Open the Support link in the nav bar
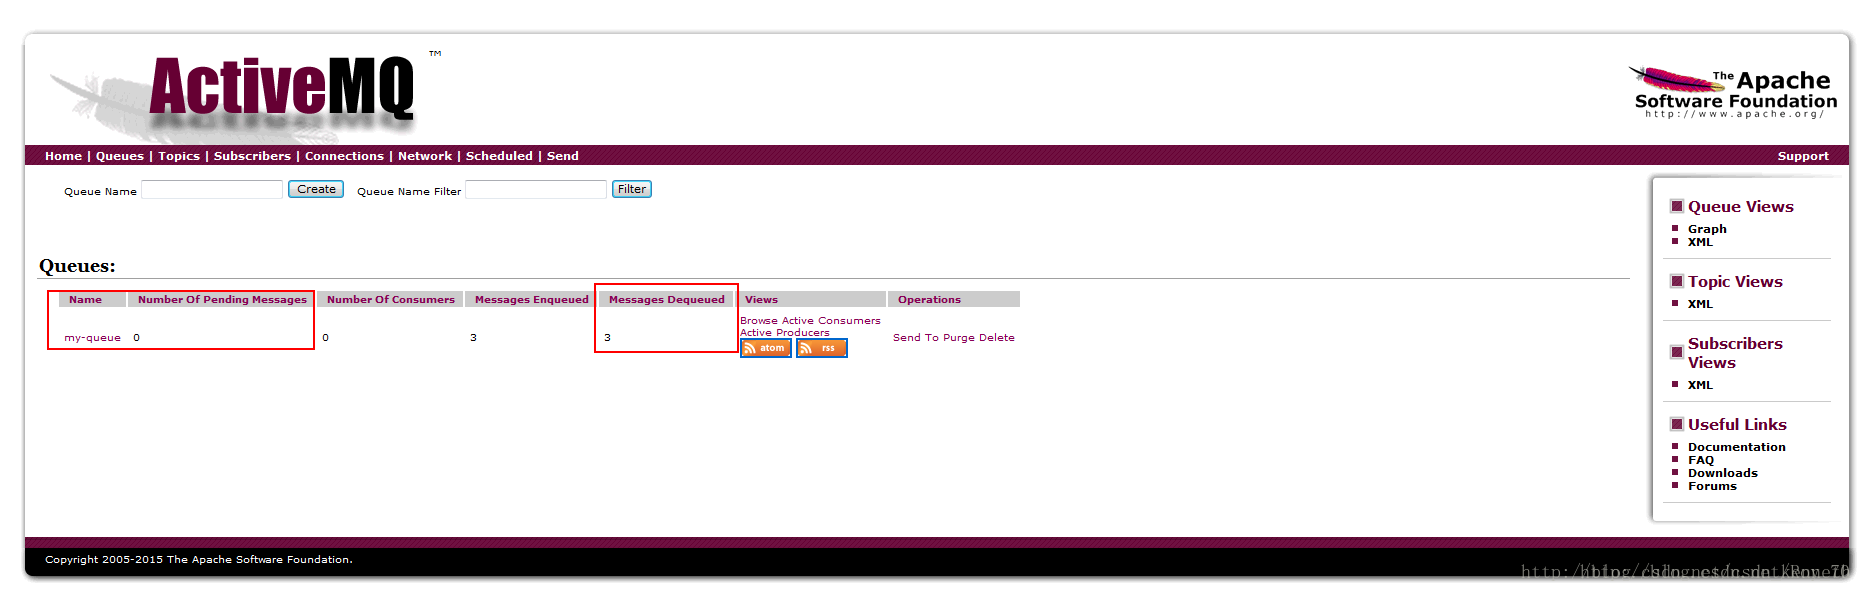The height and width of the screenshot is (592, 1862). click(1803, 156)
